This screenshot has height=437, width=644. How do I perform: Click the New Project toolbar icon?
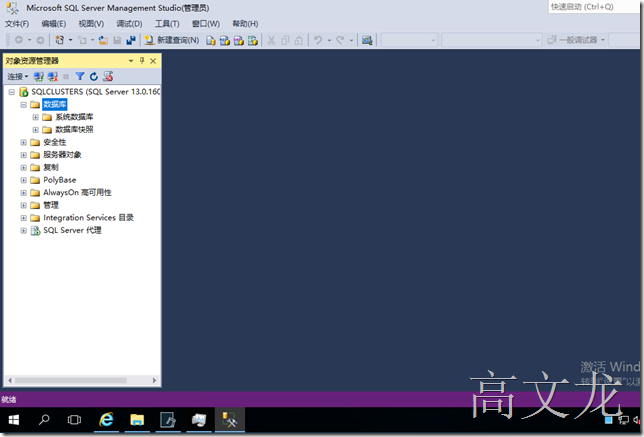click(60, 40)
